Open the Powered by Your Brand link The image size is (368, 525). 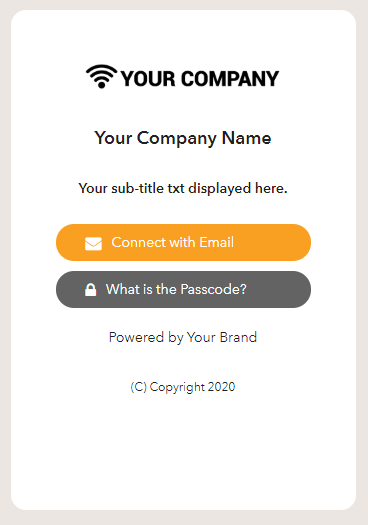pyautogui.click(x=183, y=338)
